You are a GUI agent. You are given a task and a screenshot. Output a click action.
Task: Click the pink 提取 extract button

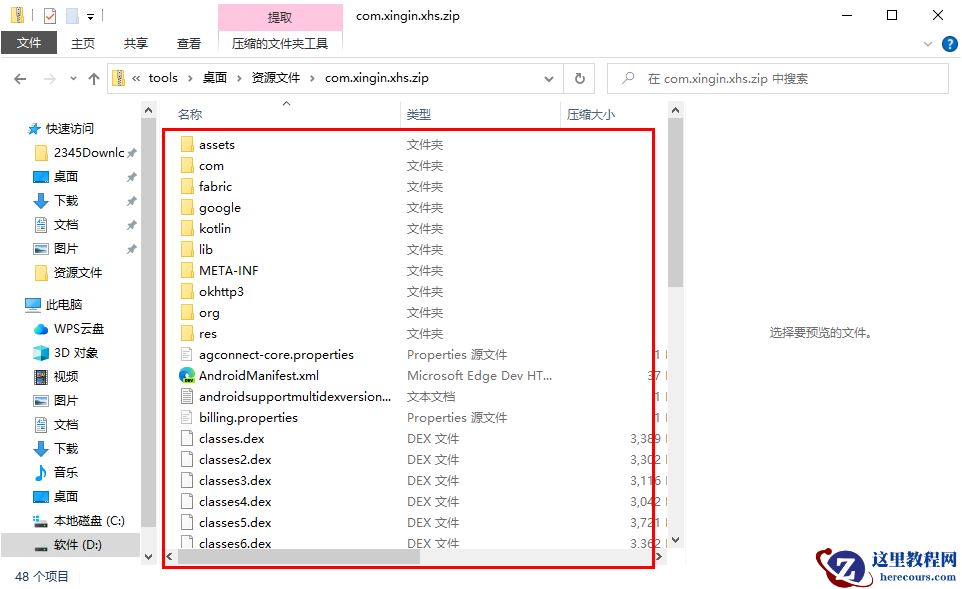point(280,16)
